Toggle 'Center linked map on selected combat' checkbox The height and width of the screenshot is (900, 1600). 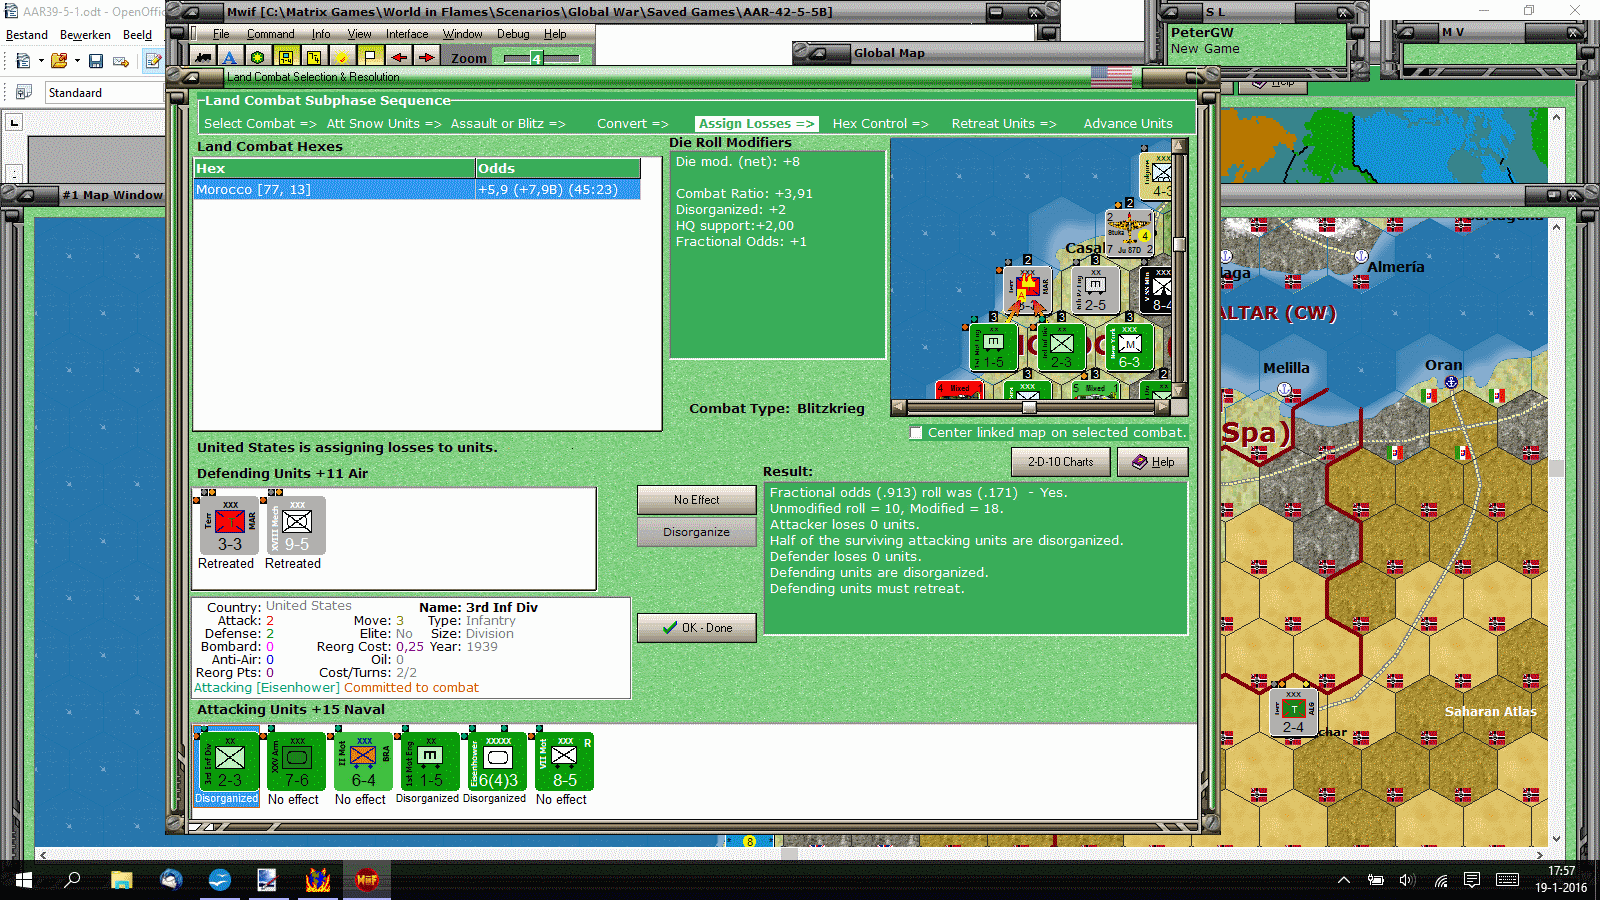(916, 433)
